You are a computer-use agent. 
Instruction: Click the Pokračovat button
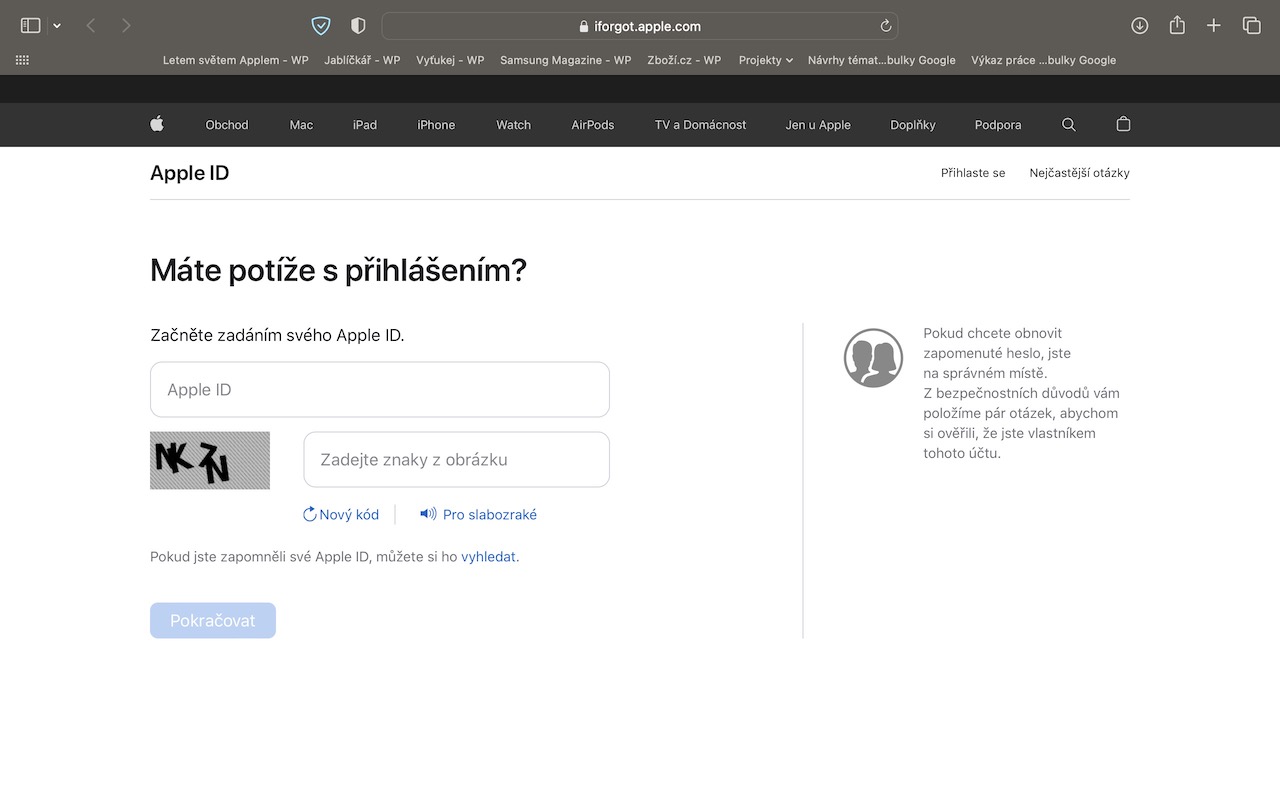tap(213, 620)
